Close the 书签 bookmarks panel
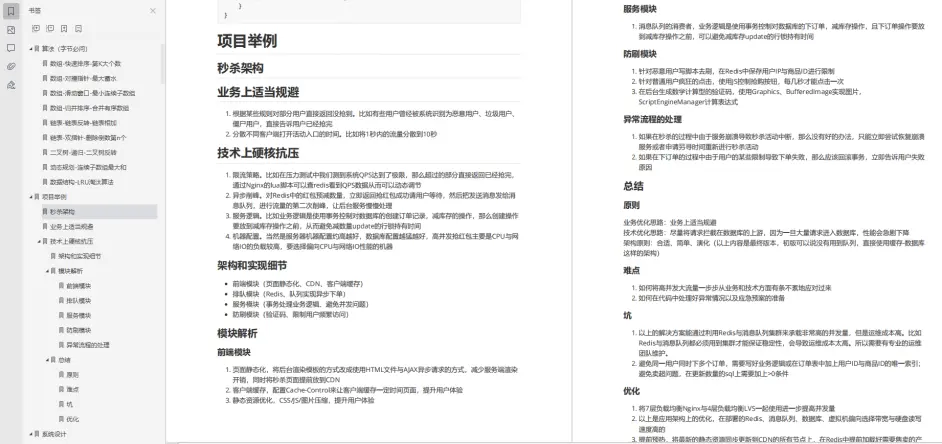 coord(153,11)
